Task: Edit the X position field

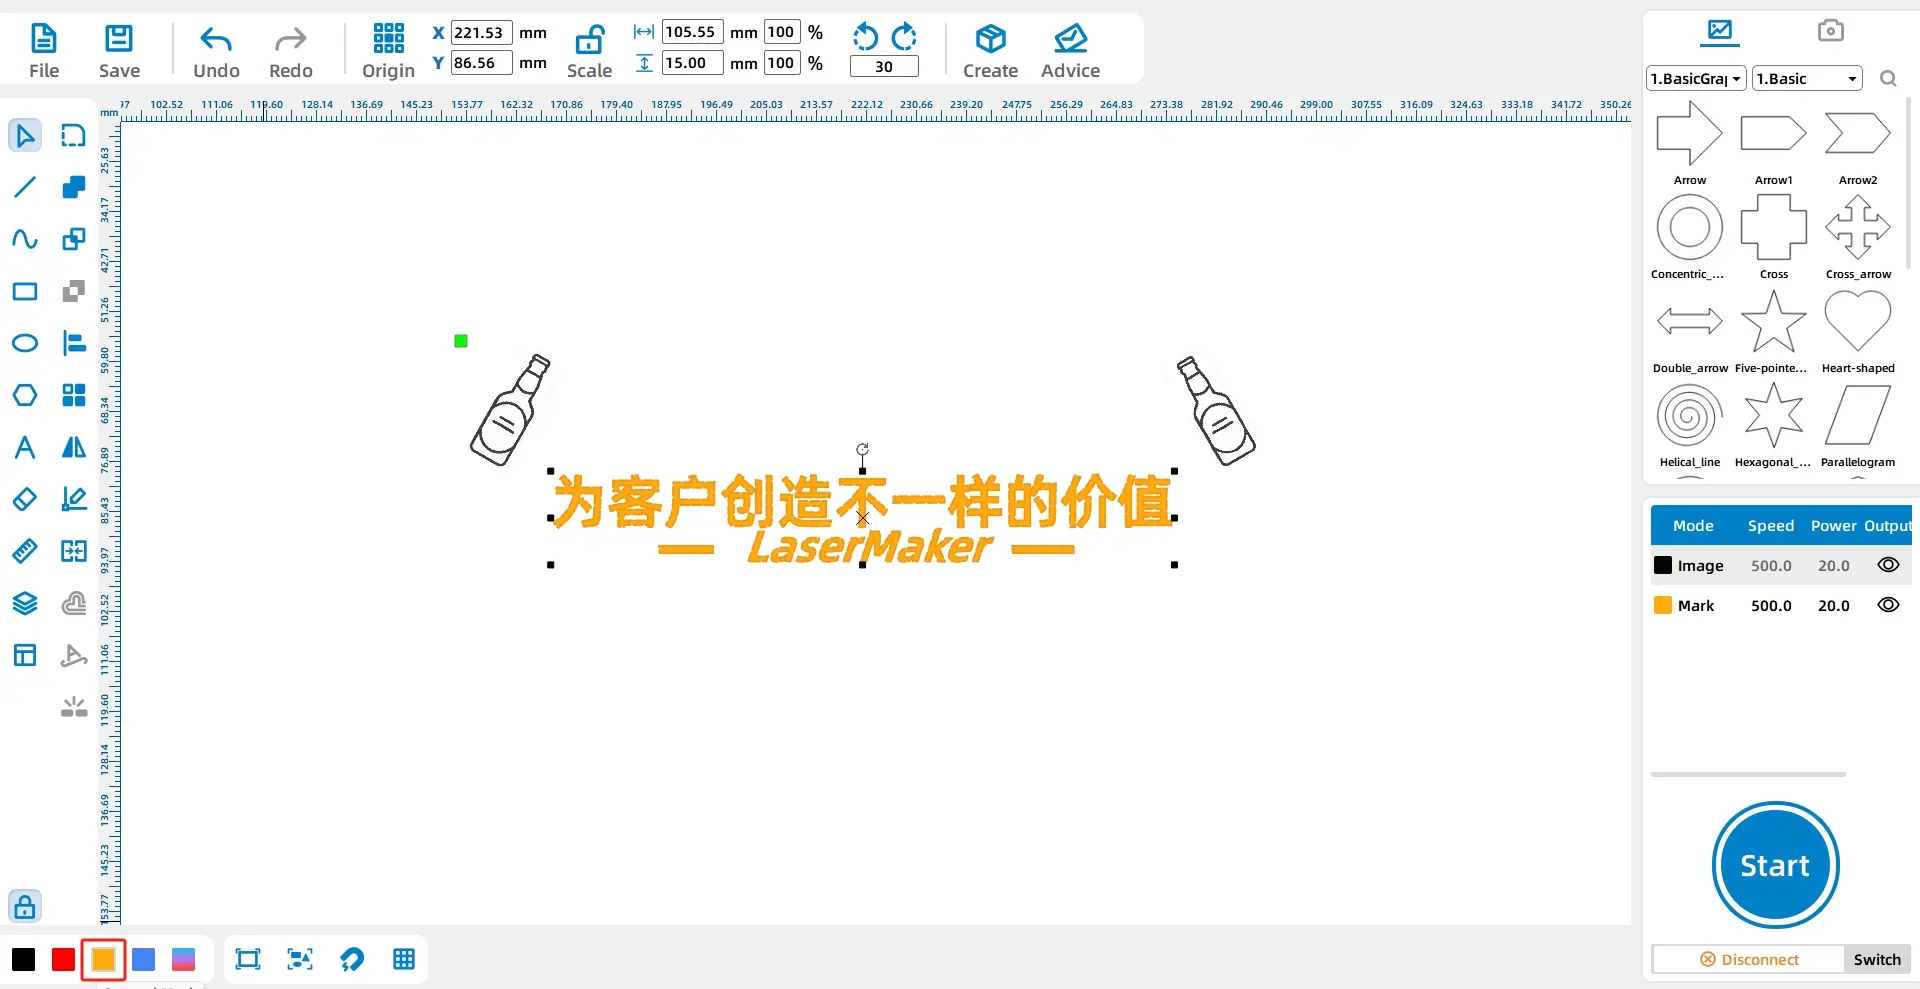Action: point(481,32)
